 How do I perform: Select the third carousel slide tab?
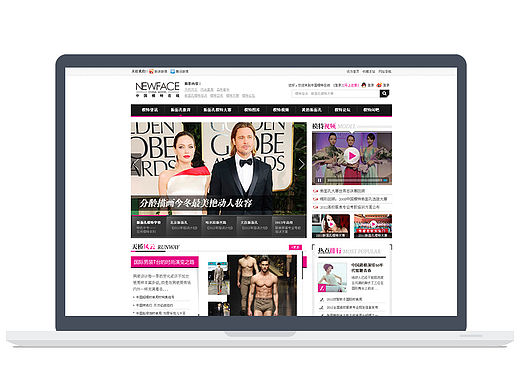point(219,226)
